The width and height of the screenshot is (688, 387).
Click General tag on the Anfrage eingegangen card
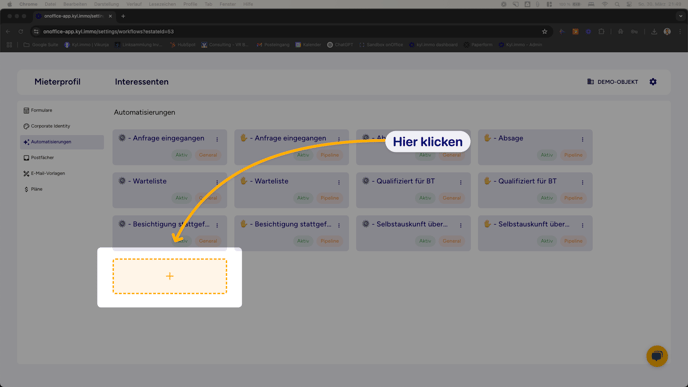[x=208, y=155]
